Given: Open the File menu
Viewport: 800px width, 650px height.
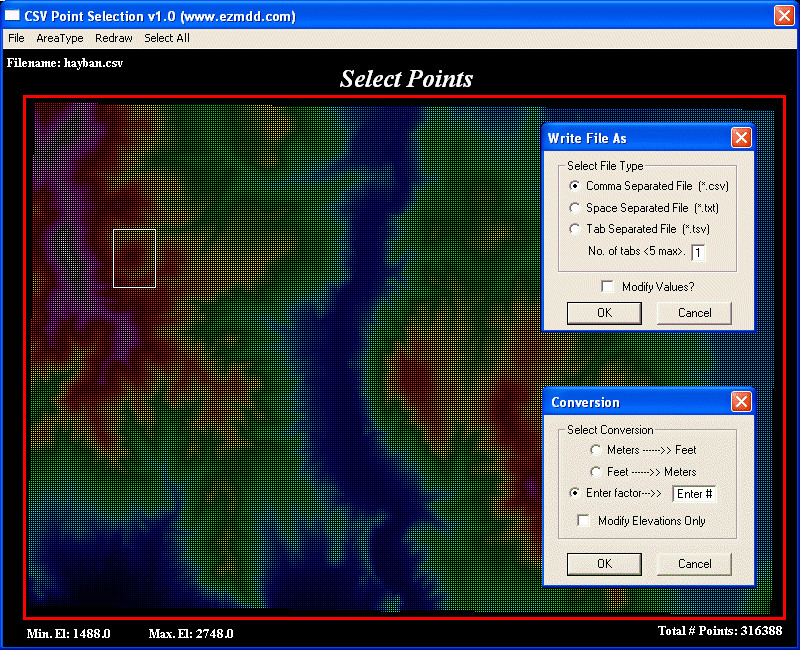Looking at the screenshot, I should coord(16,38).
